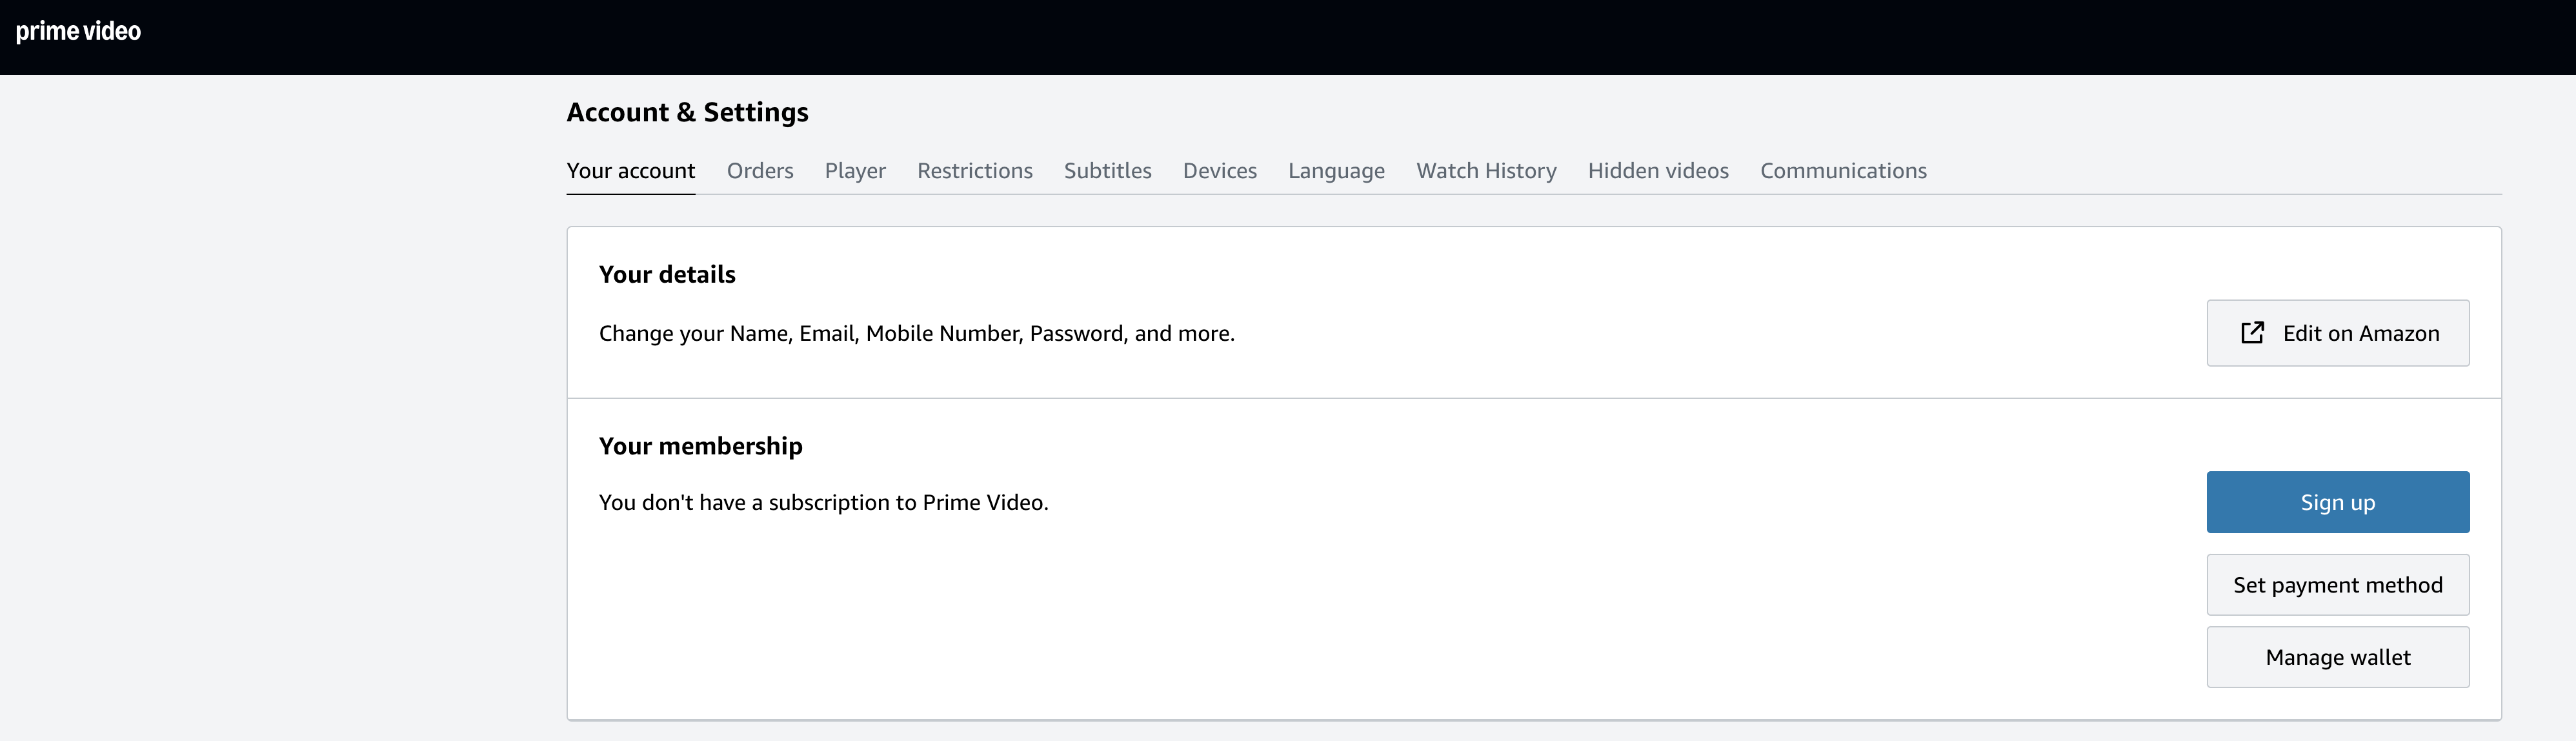Open the Watch History tab
The image size is (2576, 741).
tap(1486, 171)
